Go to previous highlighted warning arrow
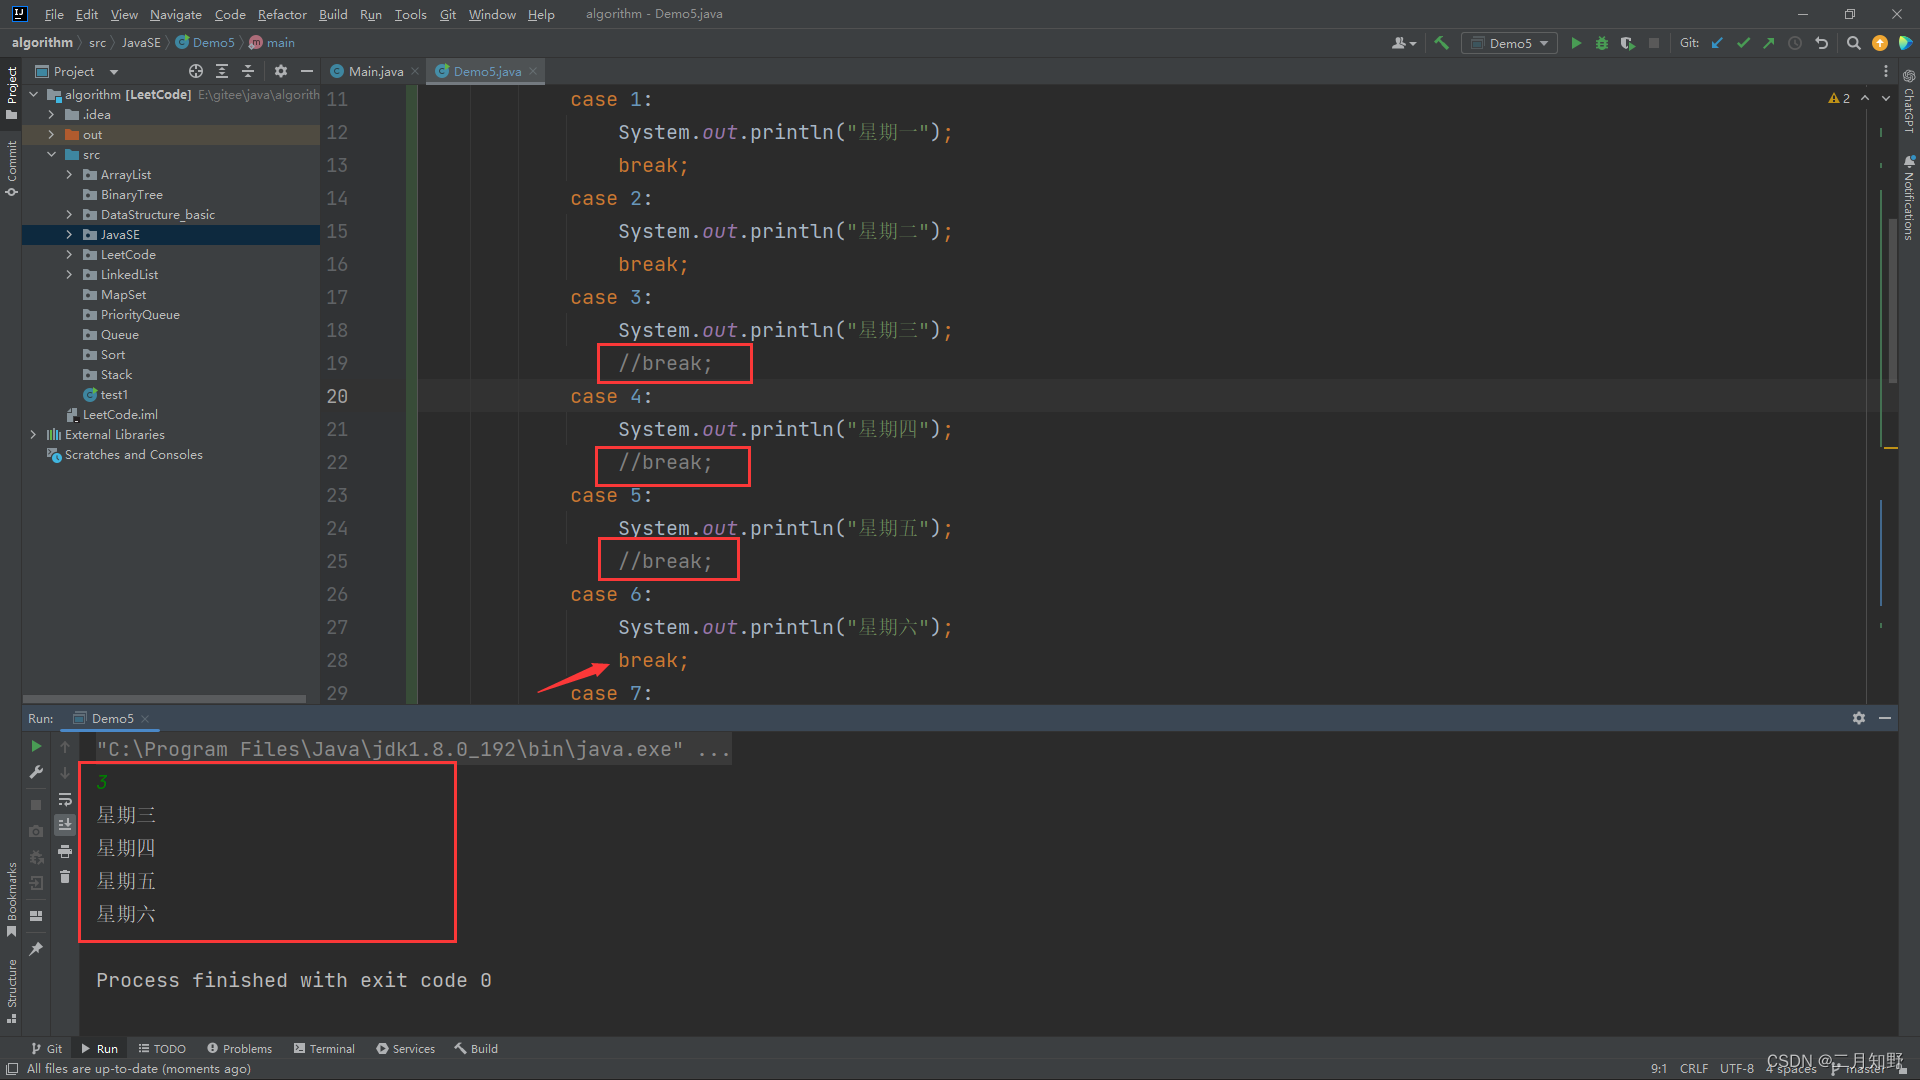 [x=1865, y=98]
